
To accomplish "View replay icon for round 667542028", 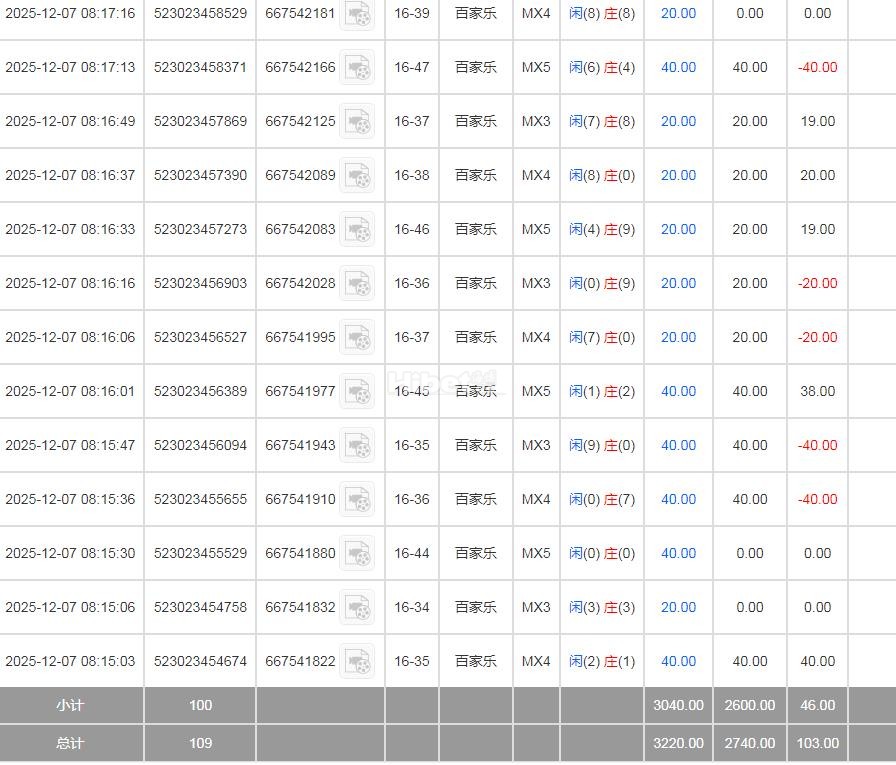I will [x=357, y=283].
